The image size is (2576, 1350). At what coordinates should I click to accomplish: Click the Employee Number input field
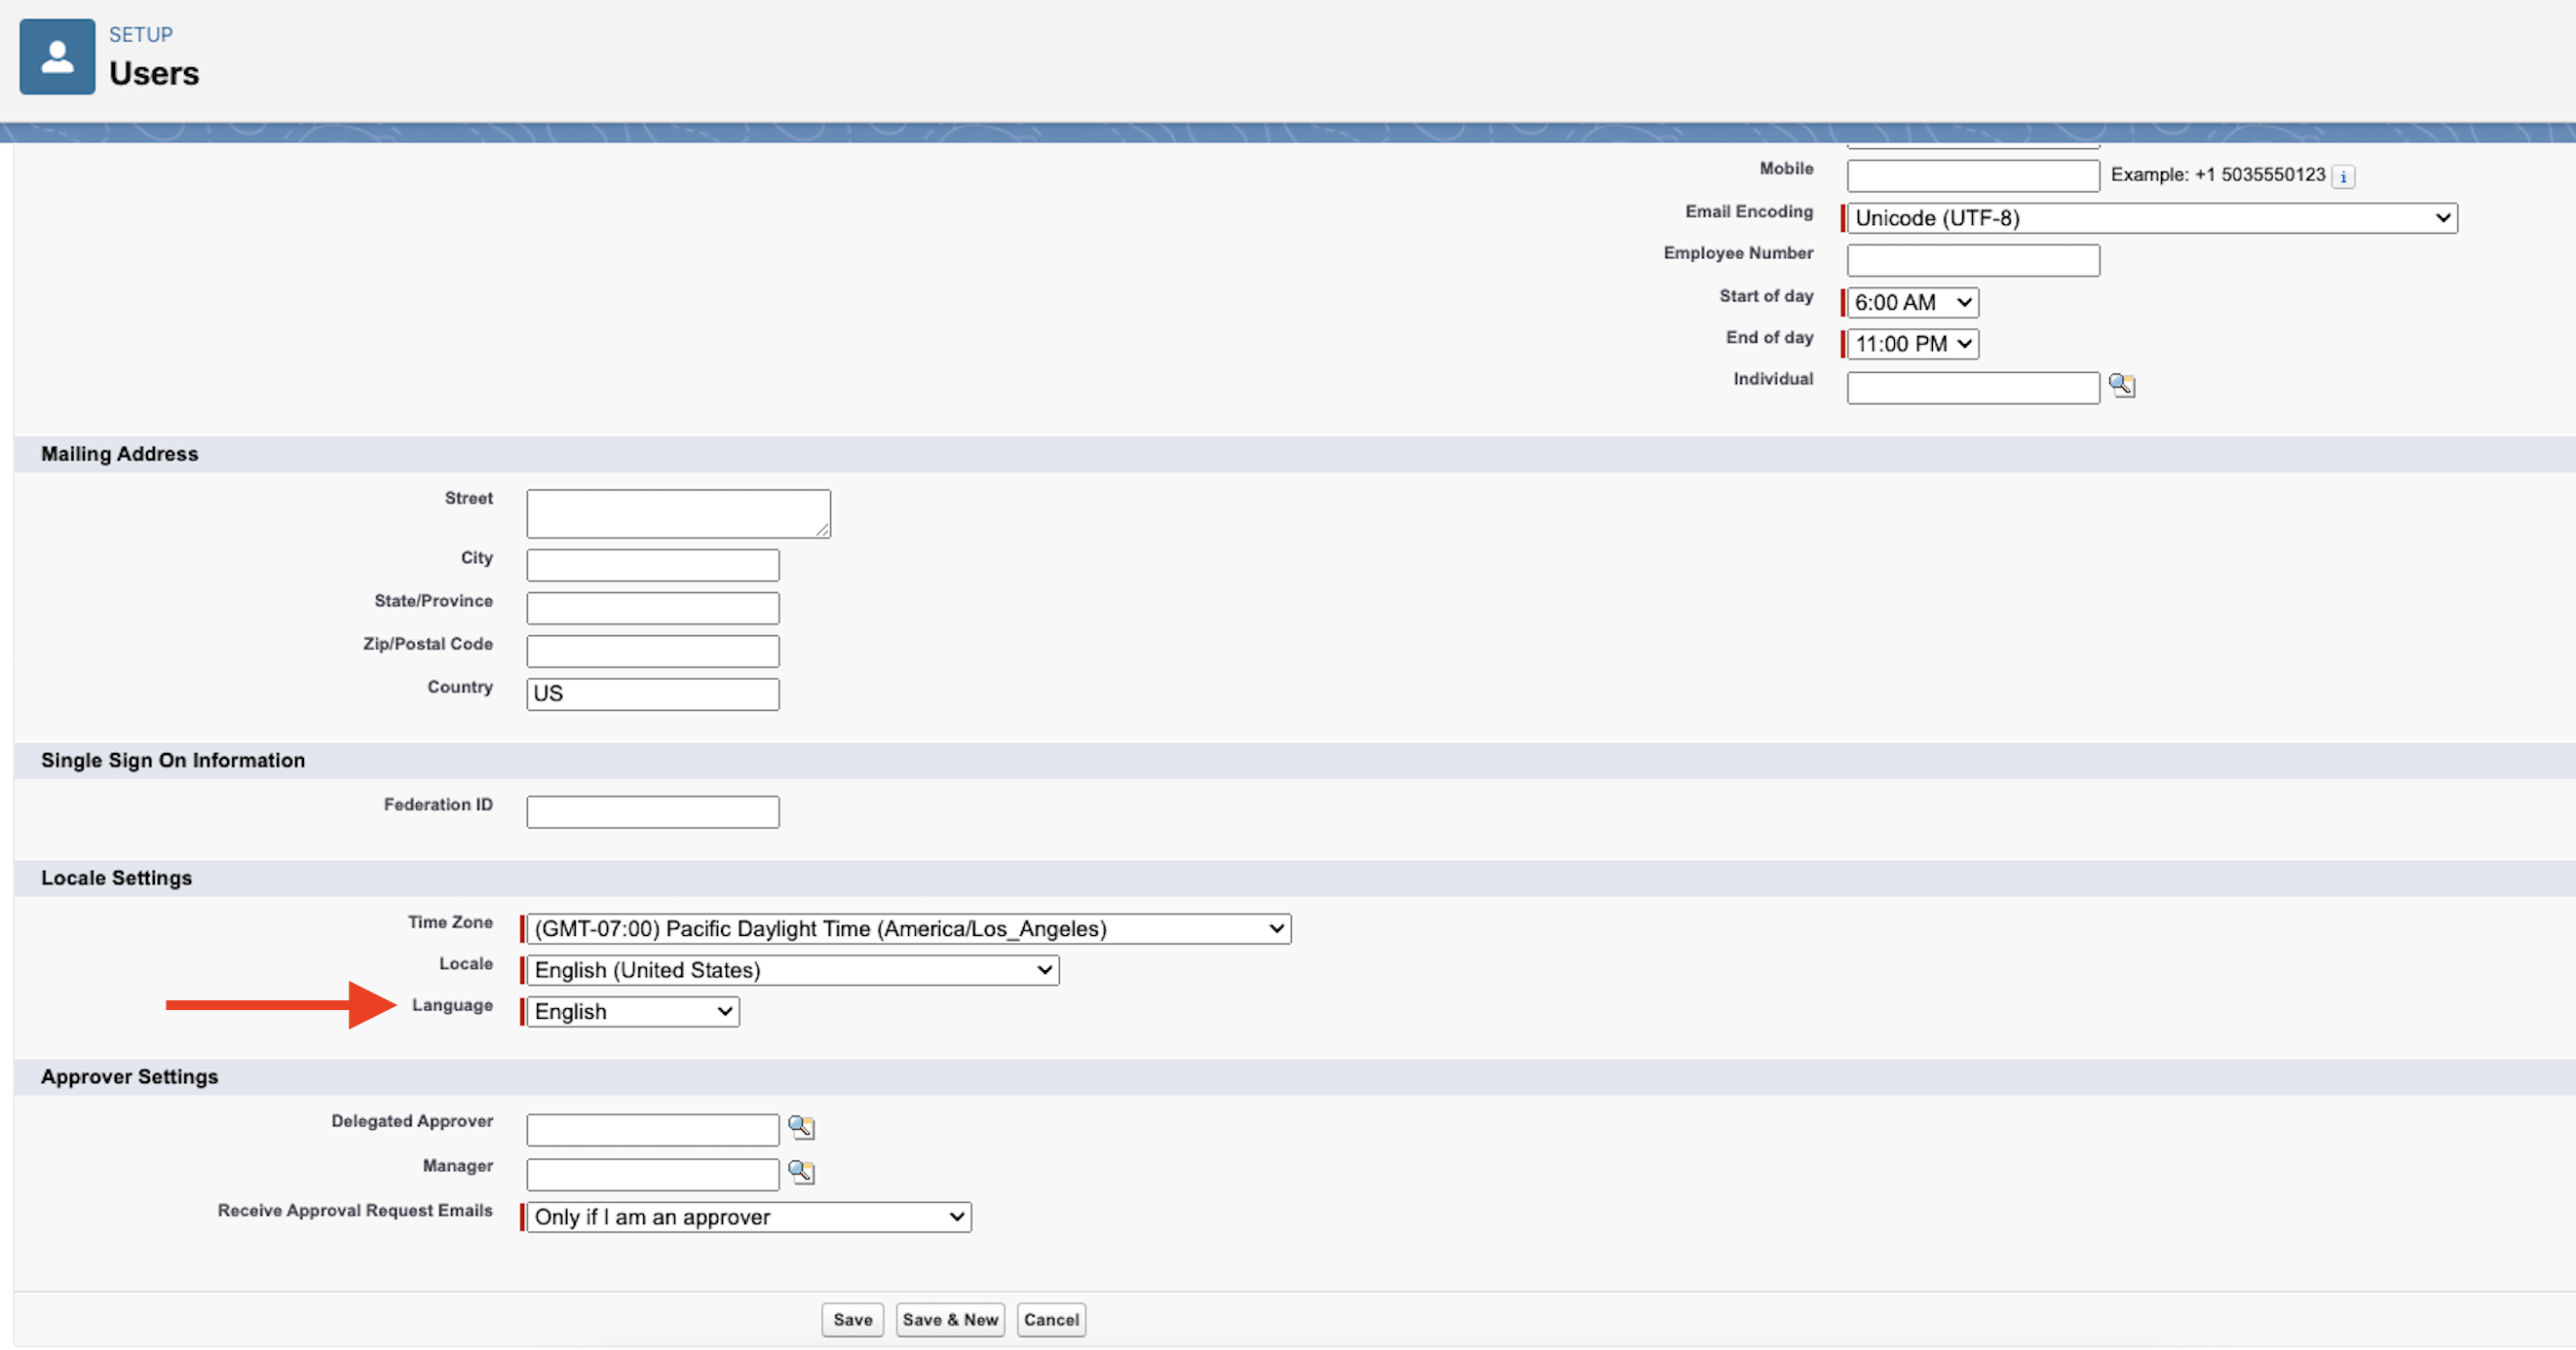coord(1972,260)
